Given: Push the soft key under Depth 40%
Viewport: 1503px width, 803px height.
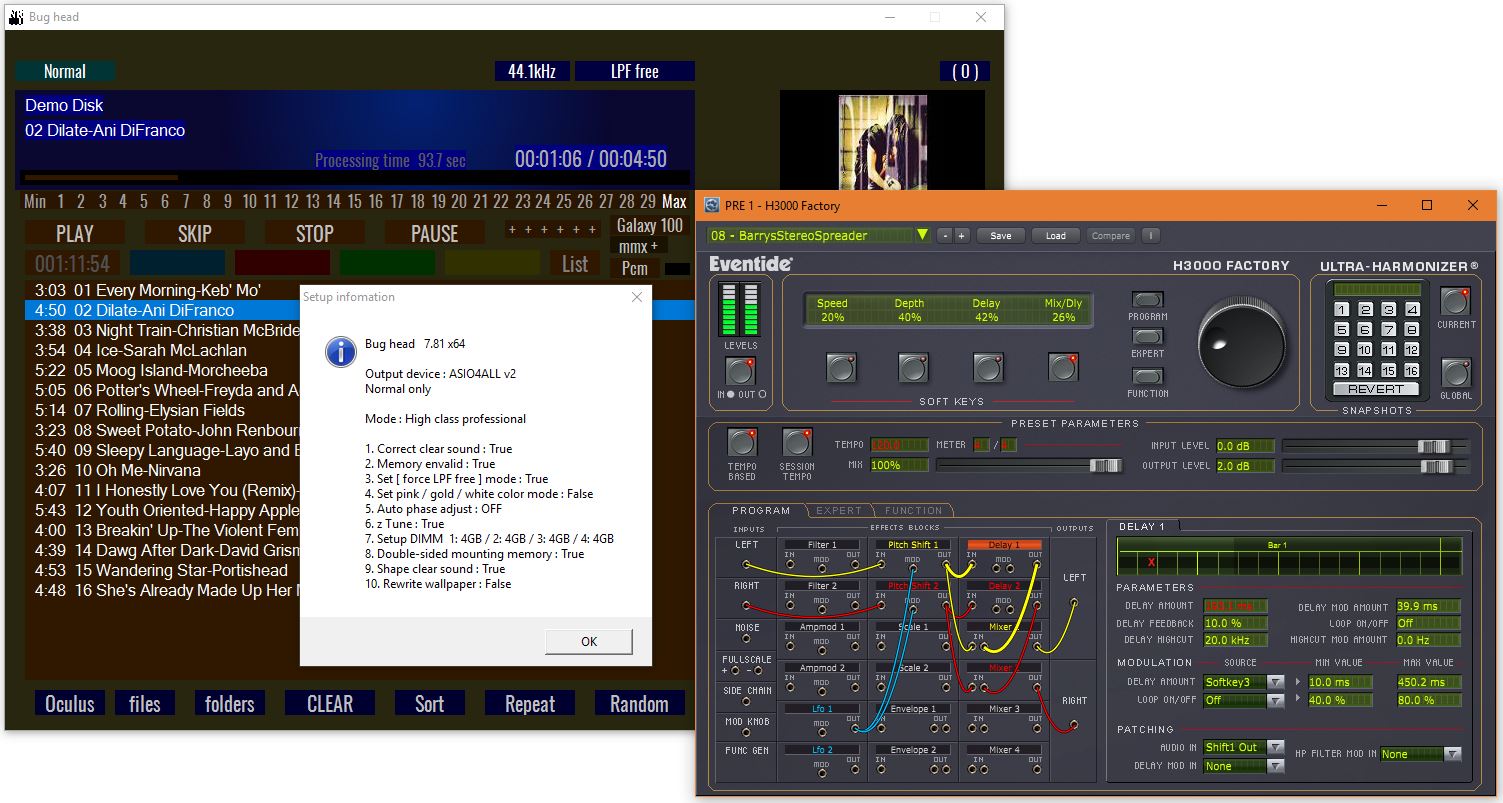Looking at the screenshot, I should tap(913, 368).
